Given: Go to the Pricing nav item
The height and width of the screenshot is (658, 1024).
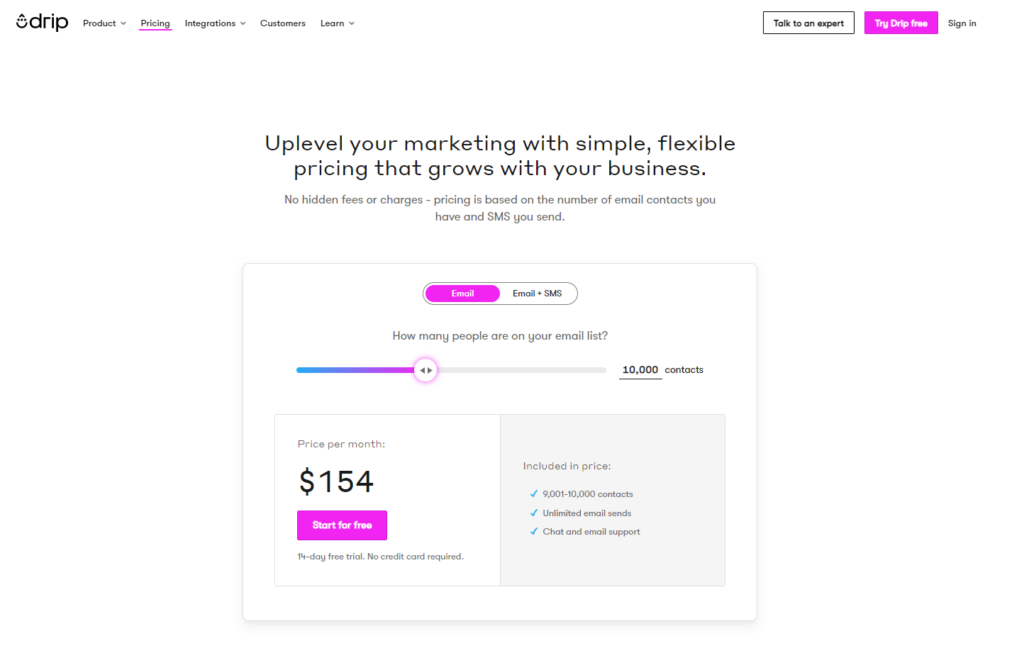Looking at the screenshot, I should point(155,24).
